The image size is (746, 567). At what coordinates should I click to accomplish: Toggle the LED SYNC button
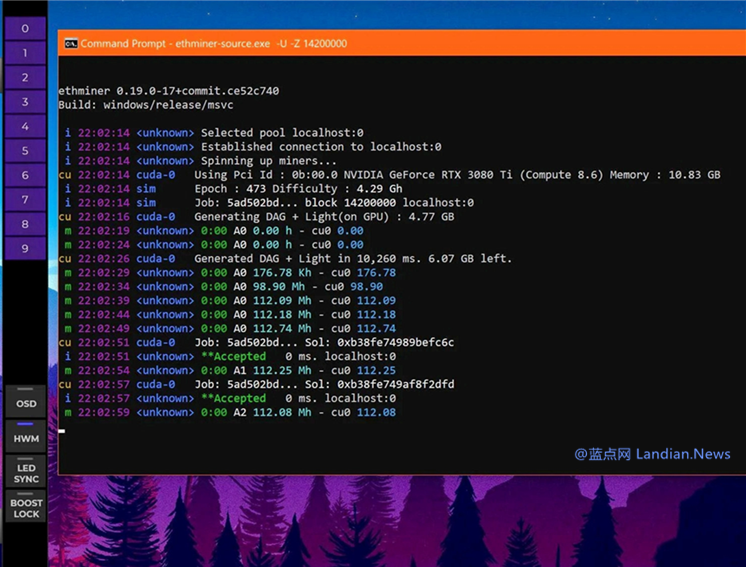pos(26,471)
